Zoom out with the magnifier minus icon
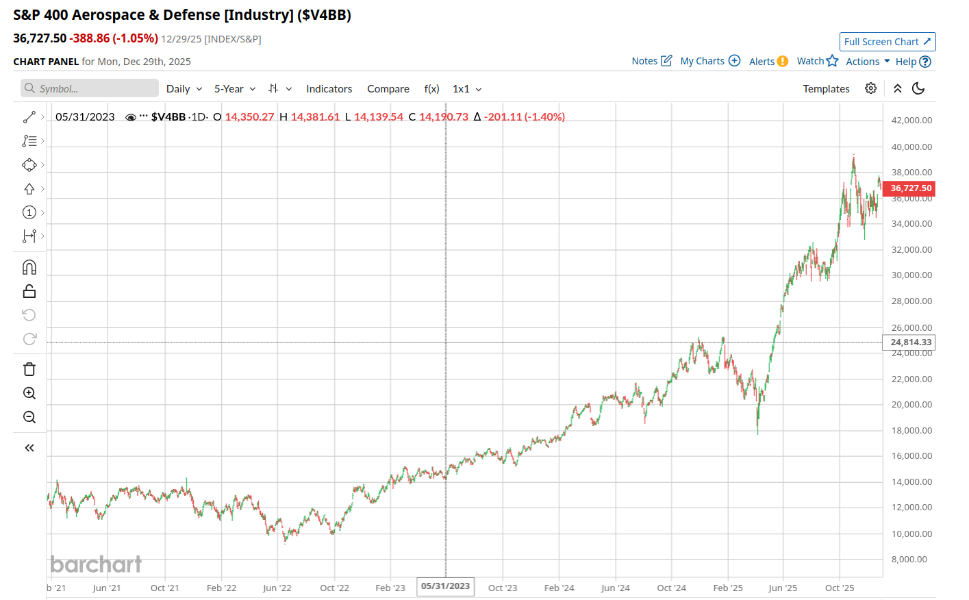969x600 pixels. (29, 417)
